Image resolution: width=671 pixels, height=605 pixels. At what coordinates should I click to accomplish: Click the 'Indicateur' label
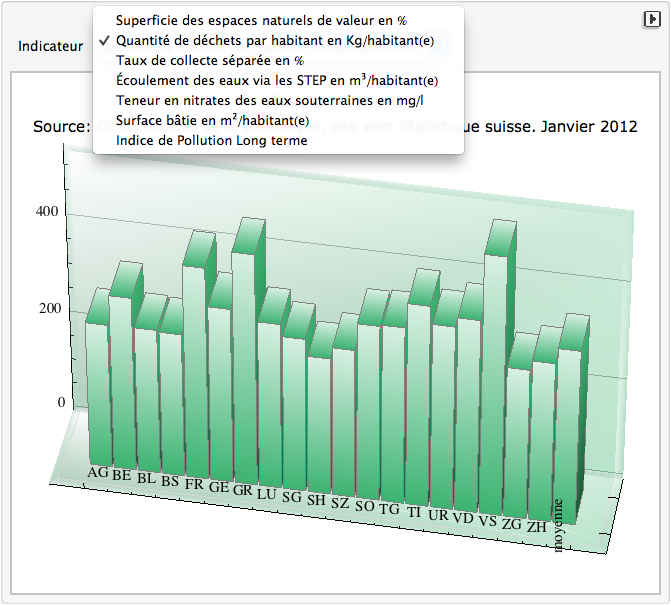click(x=51, y=47)
